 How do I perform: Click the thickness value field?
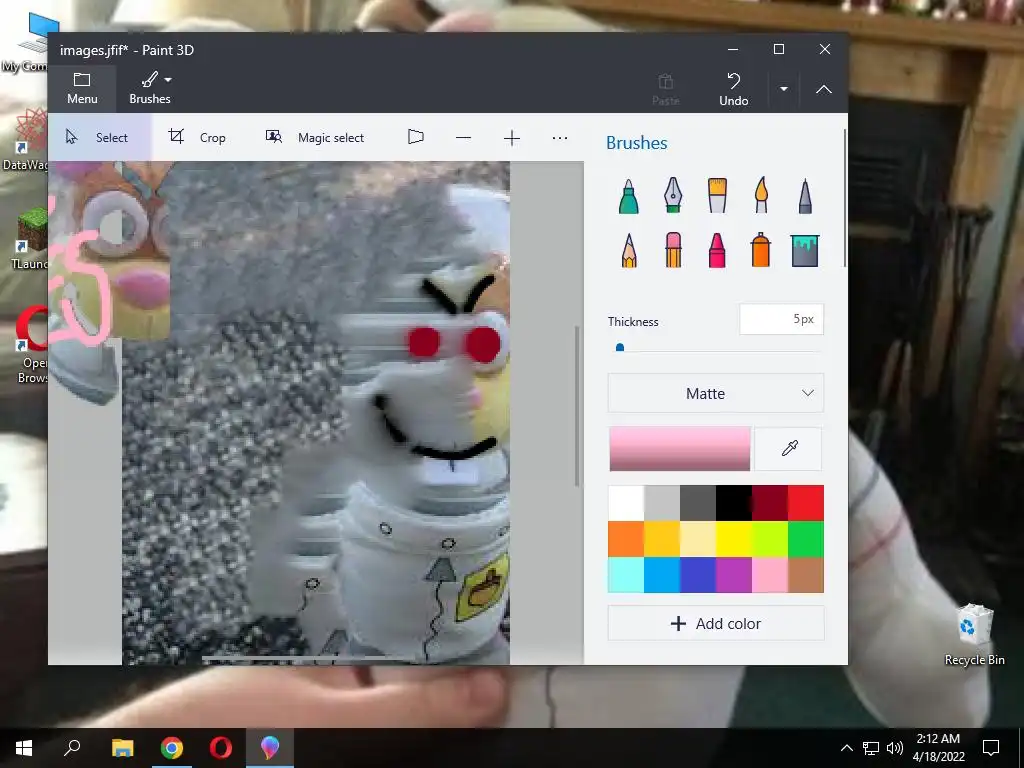(782, 319)
